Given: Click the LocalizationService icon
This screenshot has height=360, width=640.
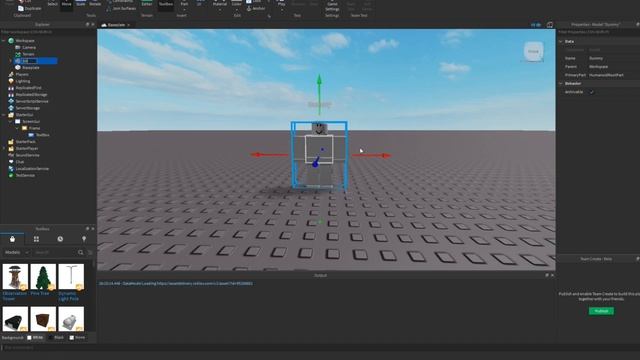Looking at the screenshot, I should click(11, 169).
